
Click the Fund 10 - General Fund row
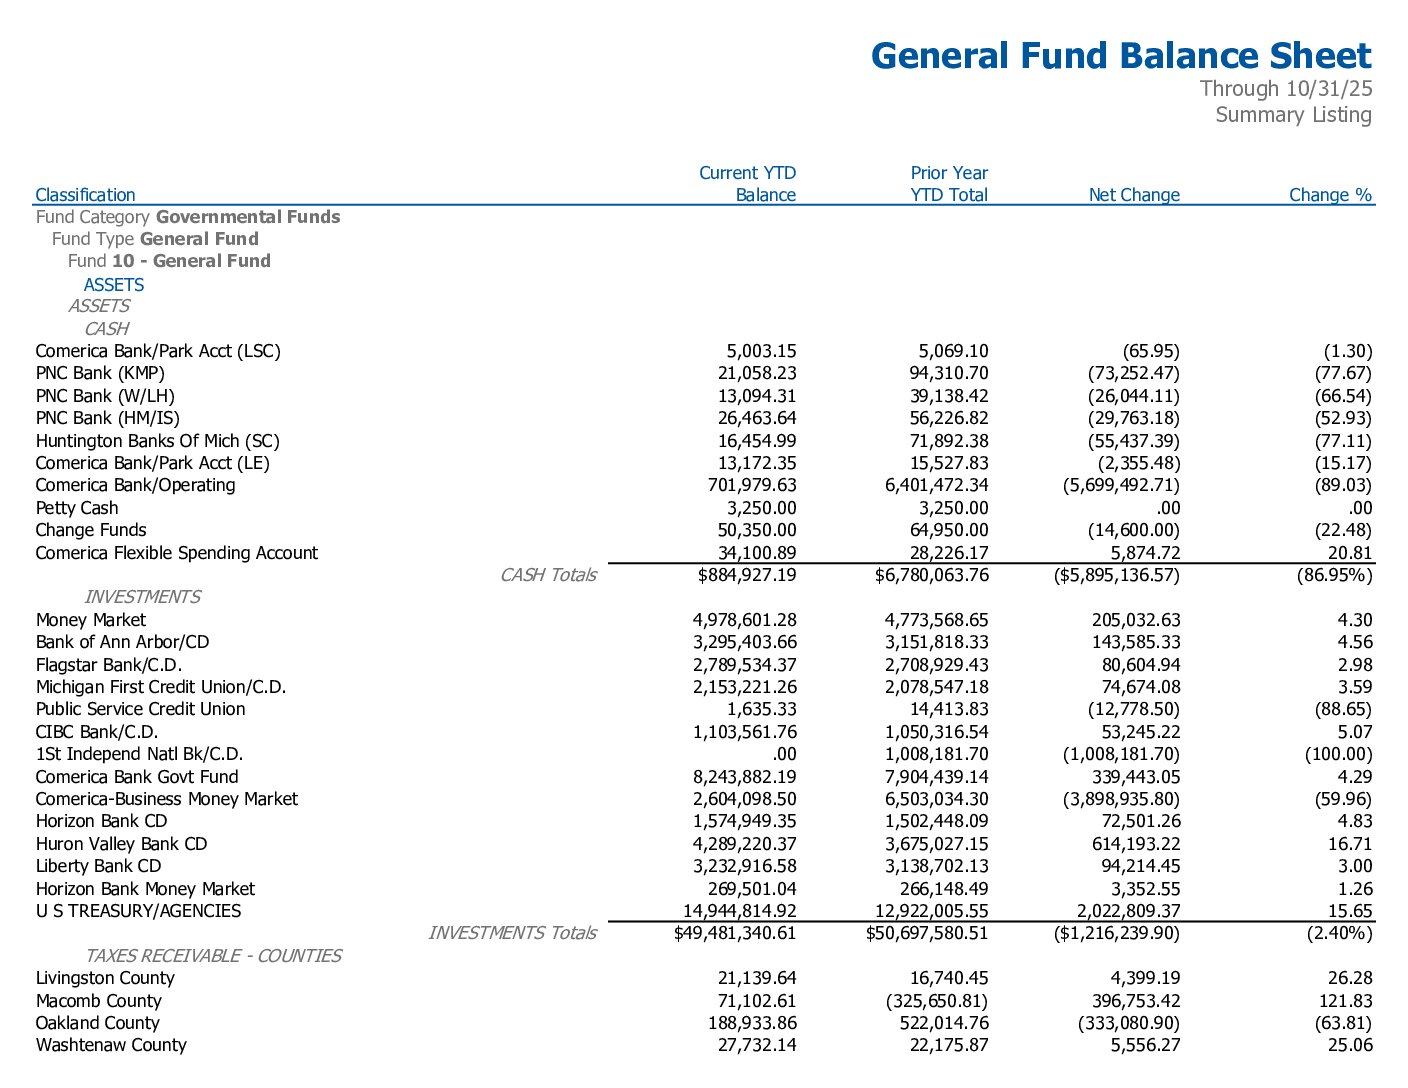(x=169, y=261)
